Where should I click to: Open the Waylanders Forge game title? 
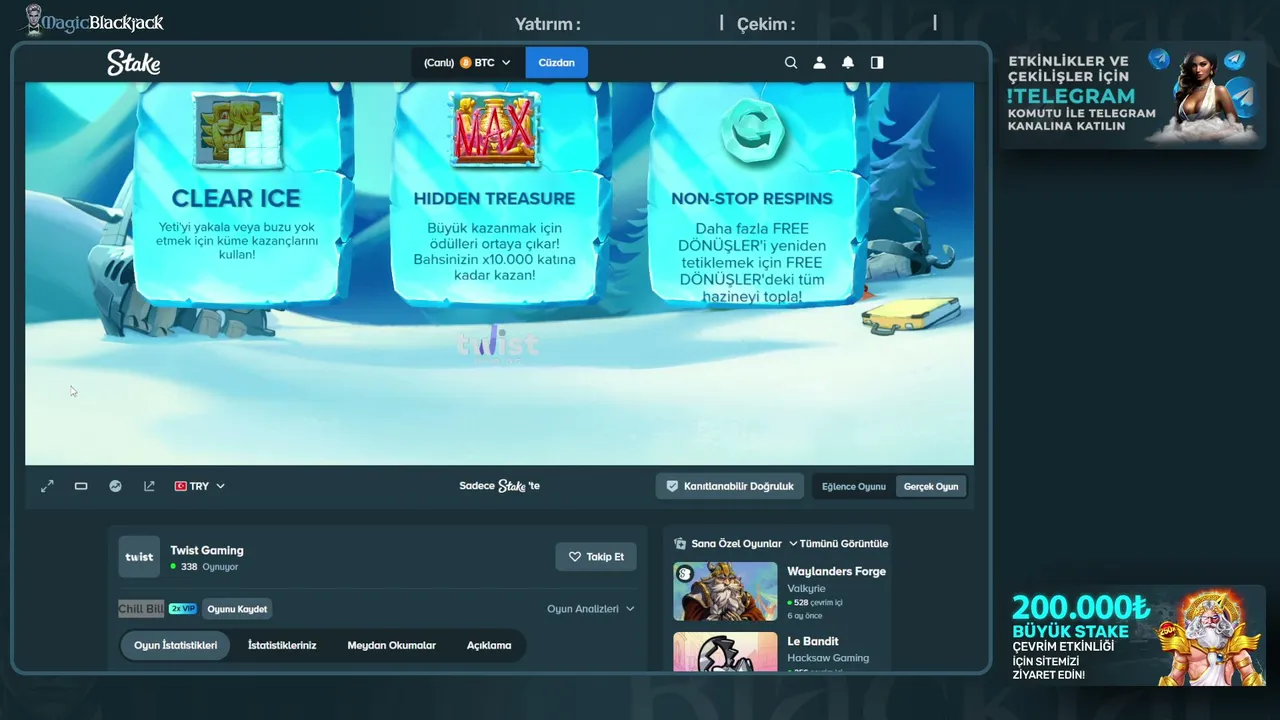tap(837, 572)
